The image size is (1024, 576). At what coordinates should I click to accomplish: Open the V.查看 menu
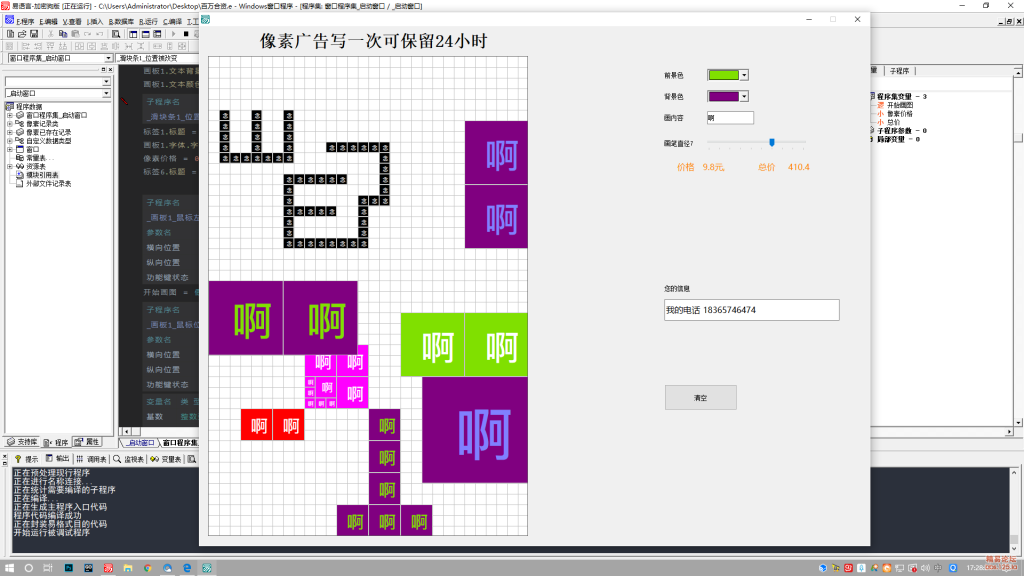pos(72,20)
